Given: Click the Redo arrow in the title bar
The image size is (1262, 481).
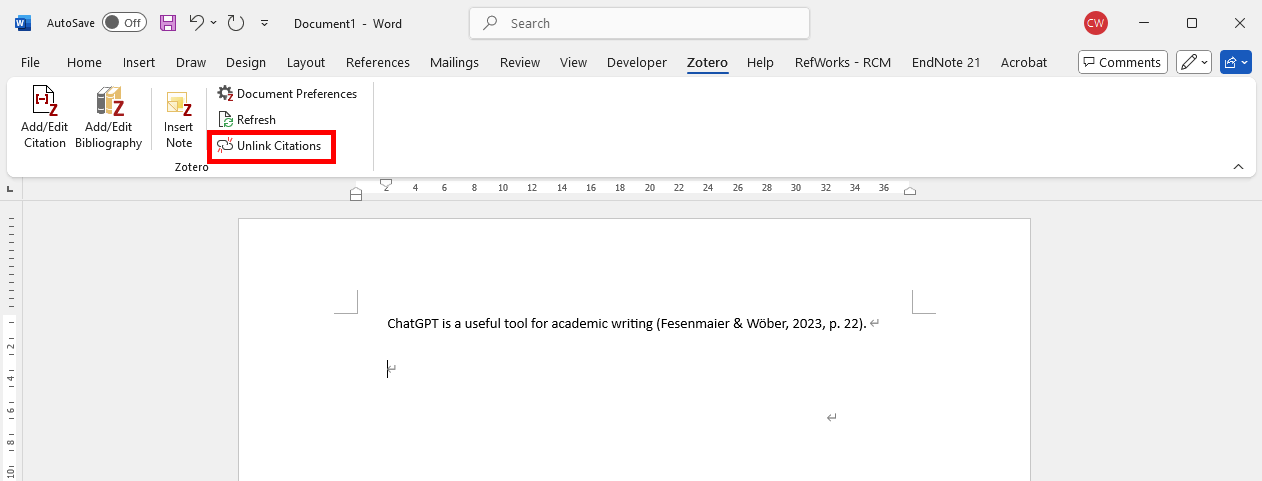Looking at the screenshot, I should (236, 23).
